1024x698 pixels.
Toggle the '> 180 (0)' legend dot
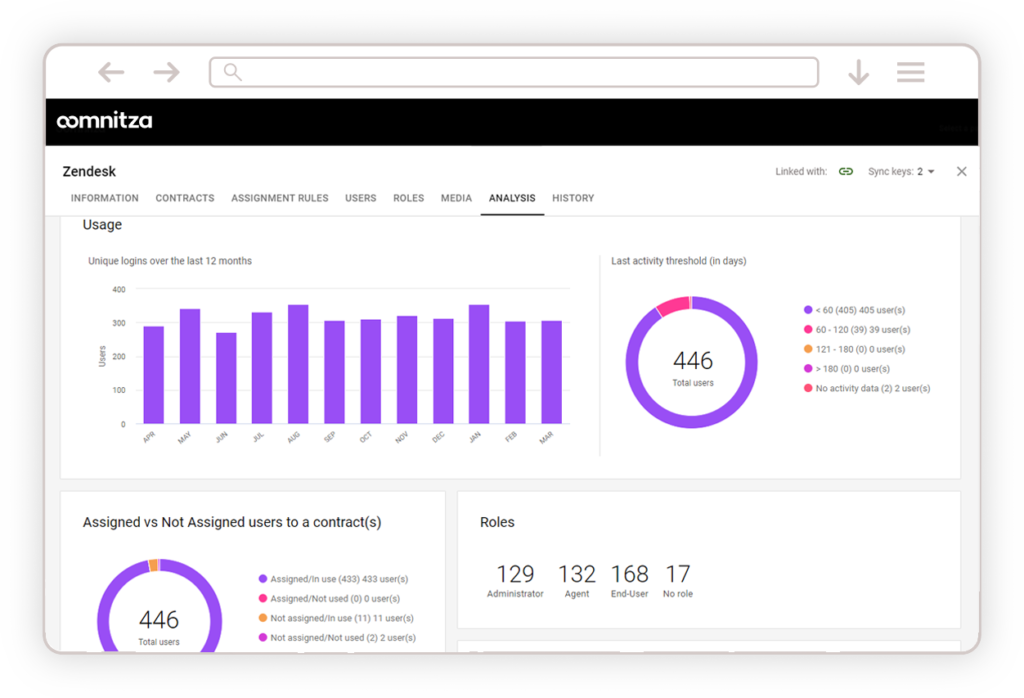808,369
